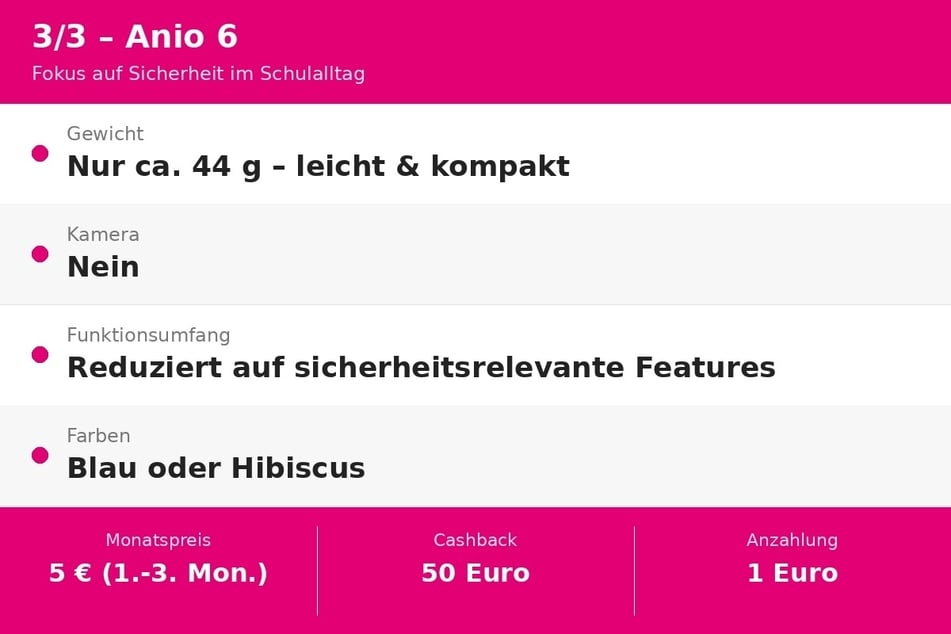Click the Farben label
The height and width of the screenshot is (634, 951).
point(98,436)
